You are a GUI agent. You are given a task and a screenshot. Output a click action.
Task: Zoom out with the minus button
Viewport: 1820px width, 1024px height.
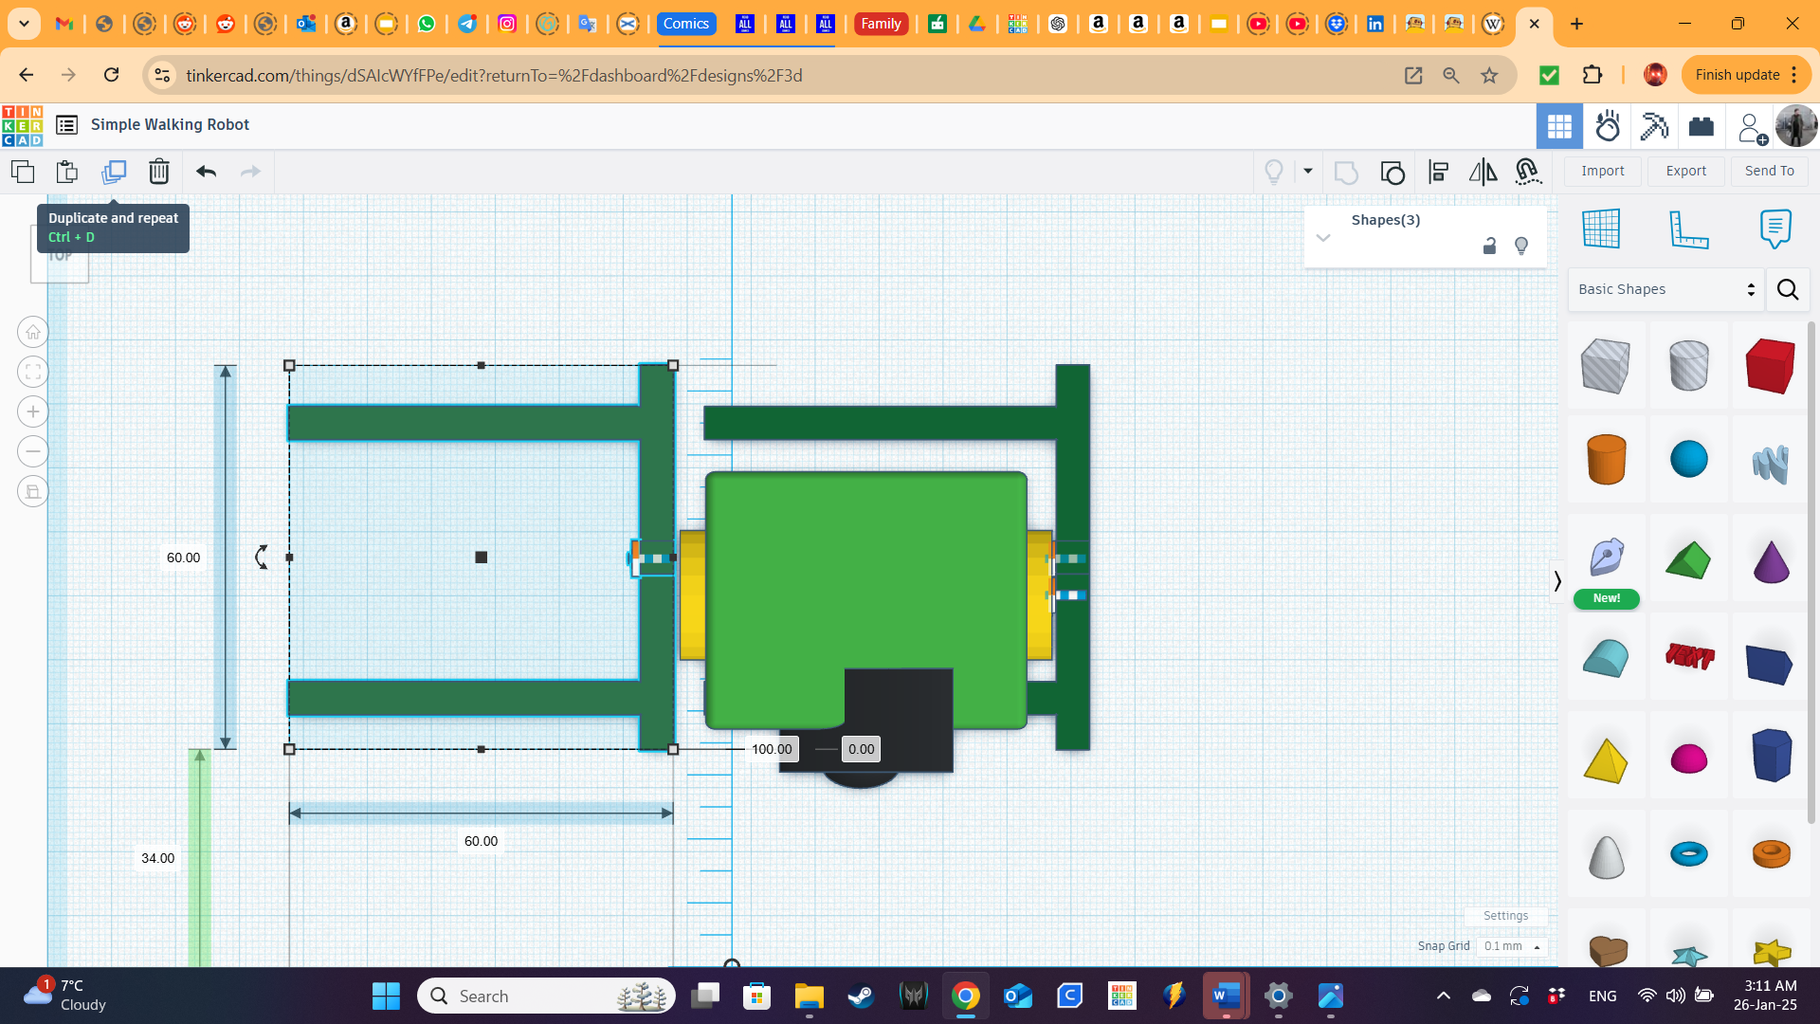point(33,452)
